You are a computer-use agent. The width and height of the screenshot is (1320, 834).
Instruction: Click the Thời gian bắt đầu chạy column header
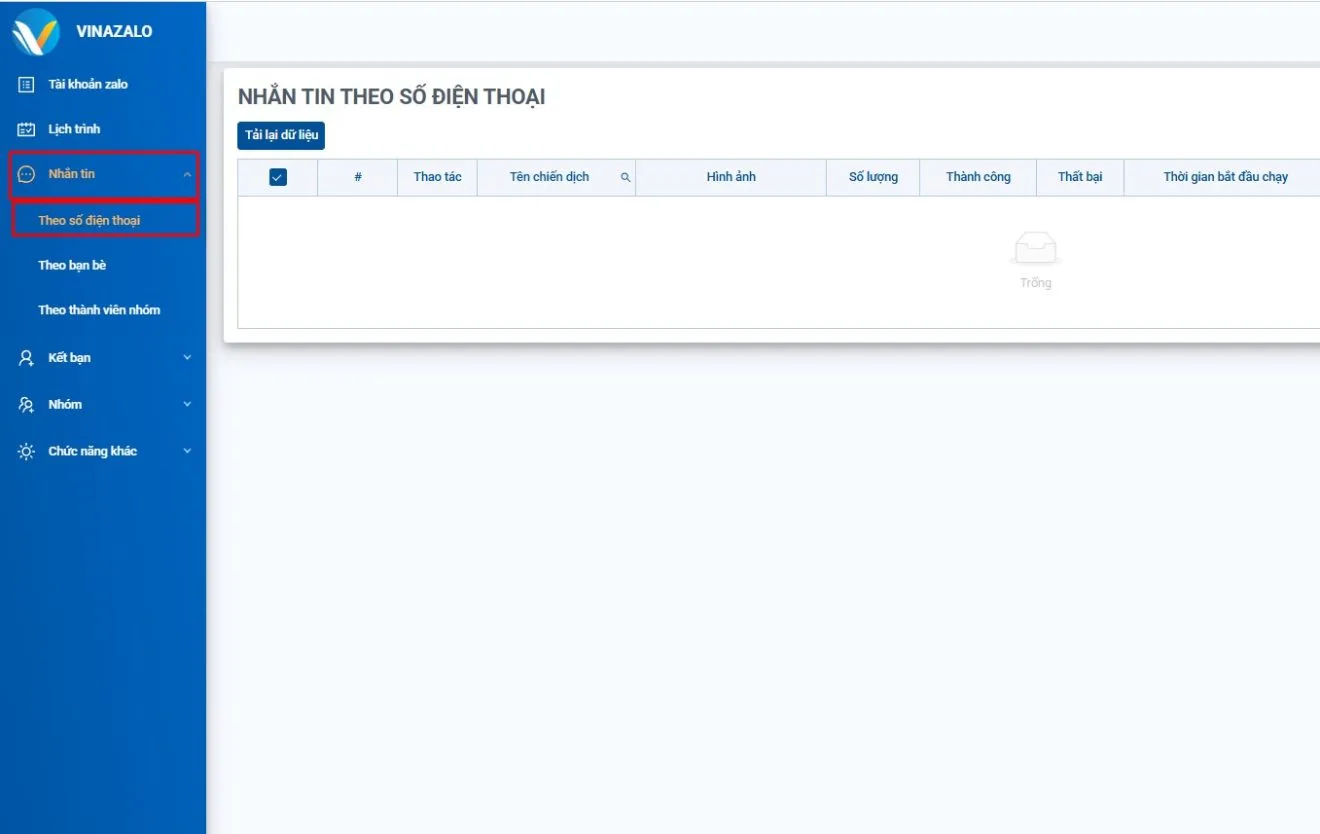click(1225, 177)
